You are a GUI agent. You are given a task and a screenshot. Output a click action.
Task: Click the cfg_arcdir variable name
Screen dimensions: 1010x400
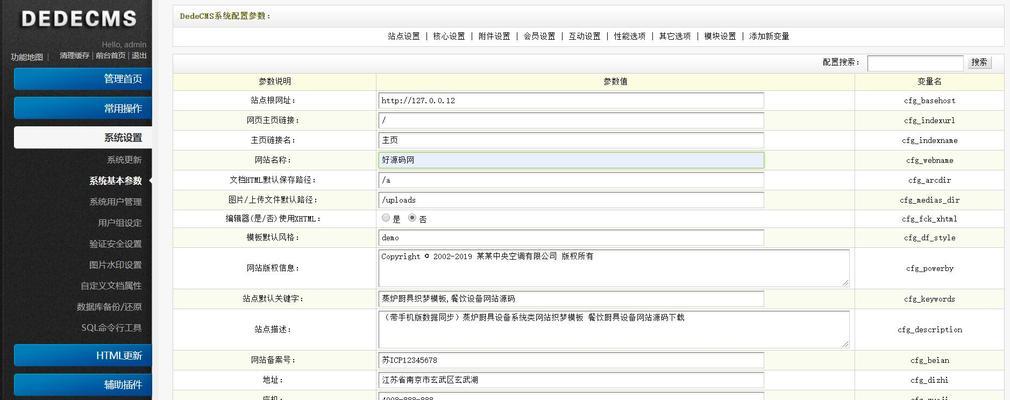tap(929, 180)
